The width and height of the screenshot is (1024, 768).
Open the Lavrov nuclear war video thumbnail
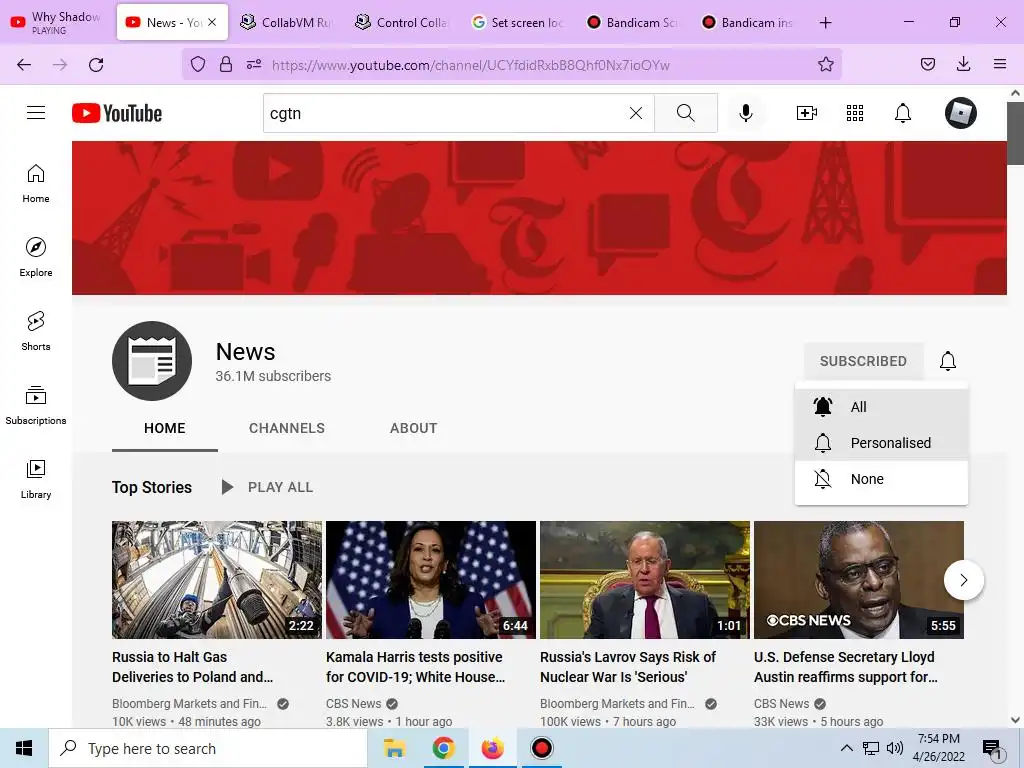point(645,580)
